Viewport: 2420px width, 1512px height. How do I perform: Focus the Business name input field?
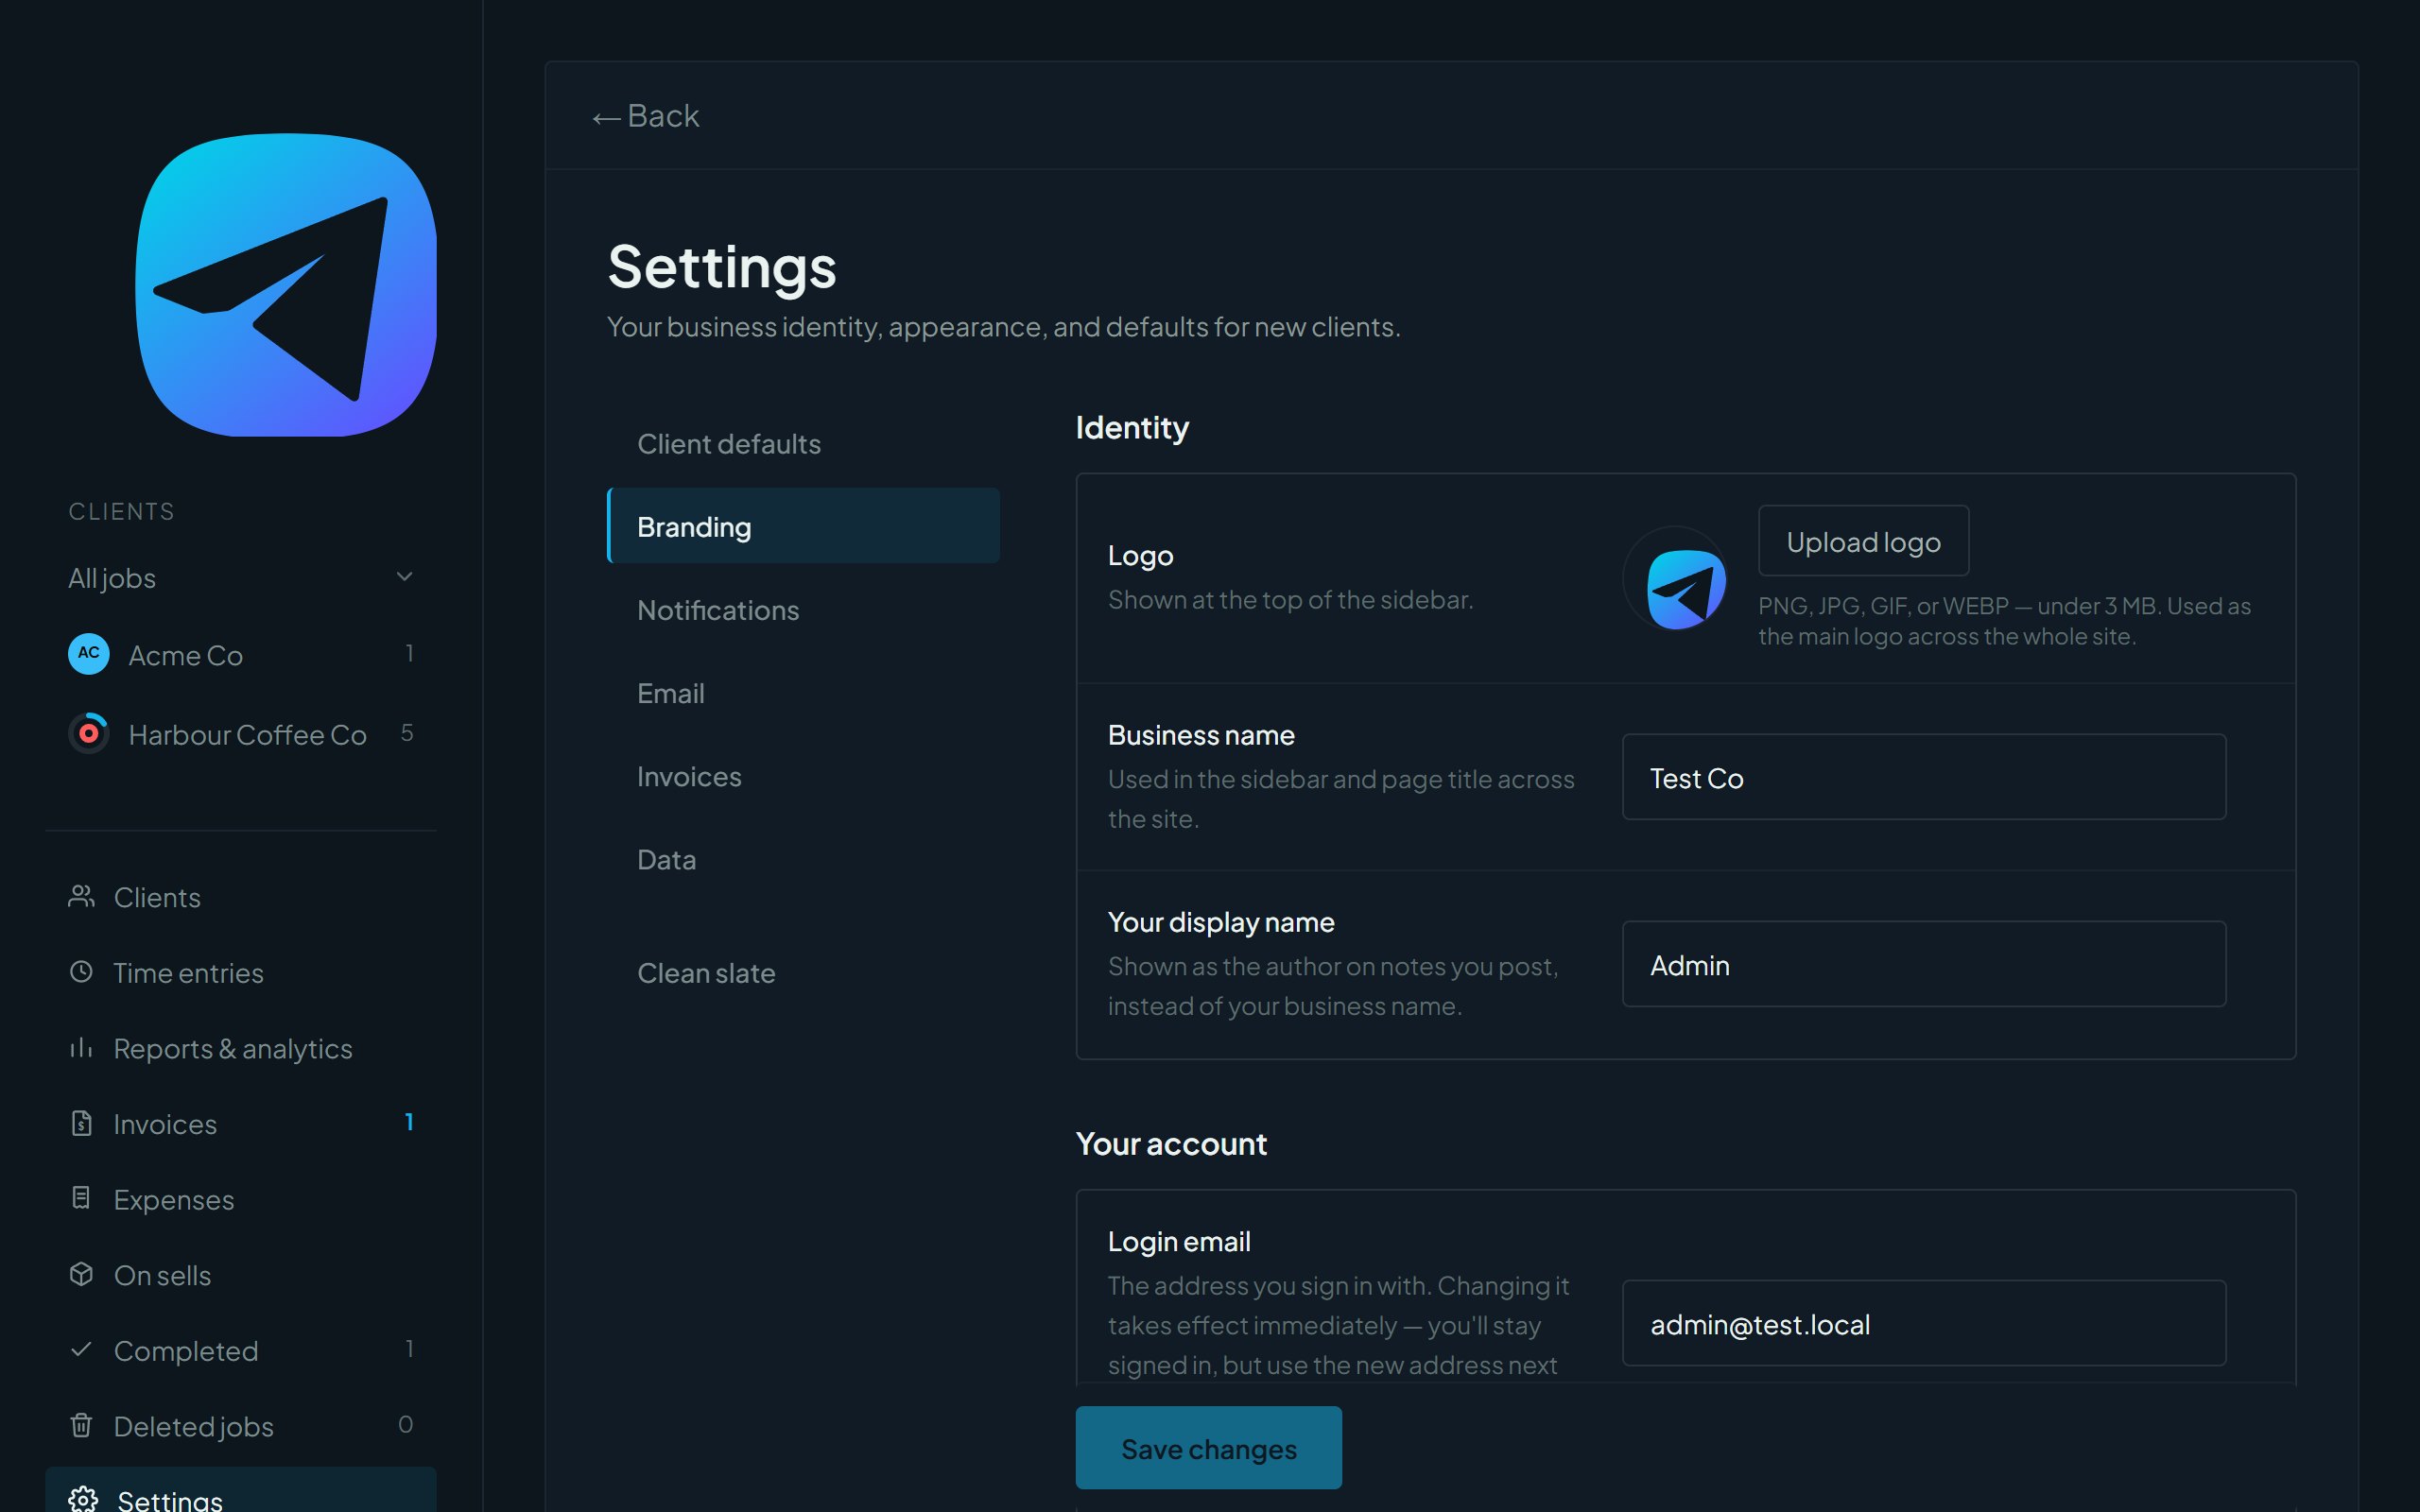click(1923, 778)
